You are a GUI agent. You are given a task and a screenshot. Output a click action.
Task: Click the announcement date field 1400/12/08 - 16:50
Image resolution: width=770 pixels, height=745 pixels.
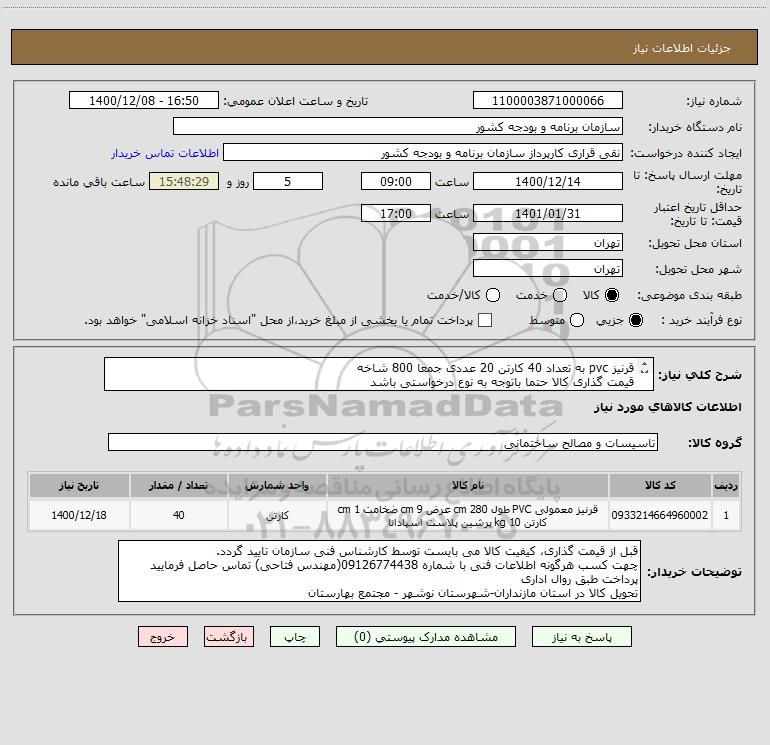point(143,101)
